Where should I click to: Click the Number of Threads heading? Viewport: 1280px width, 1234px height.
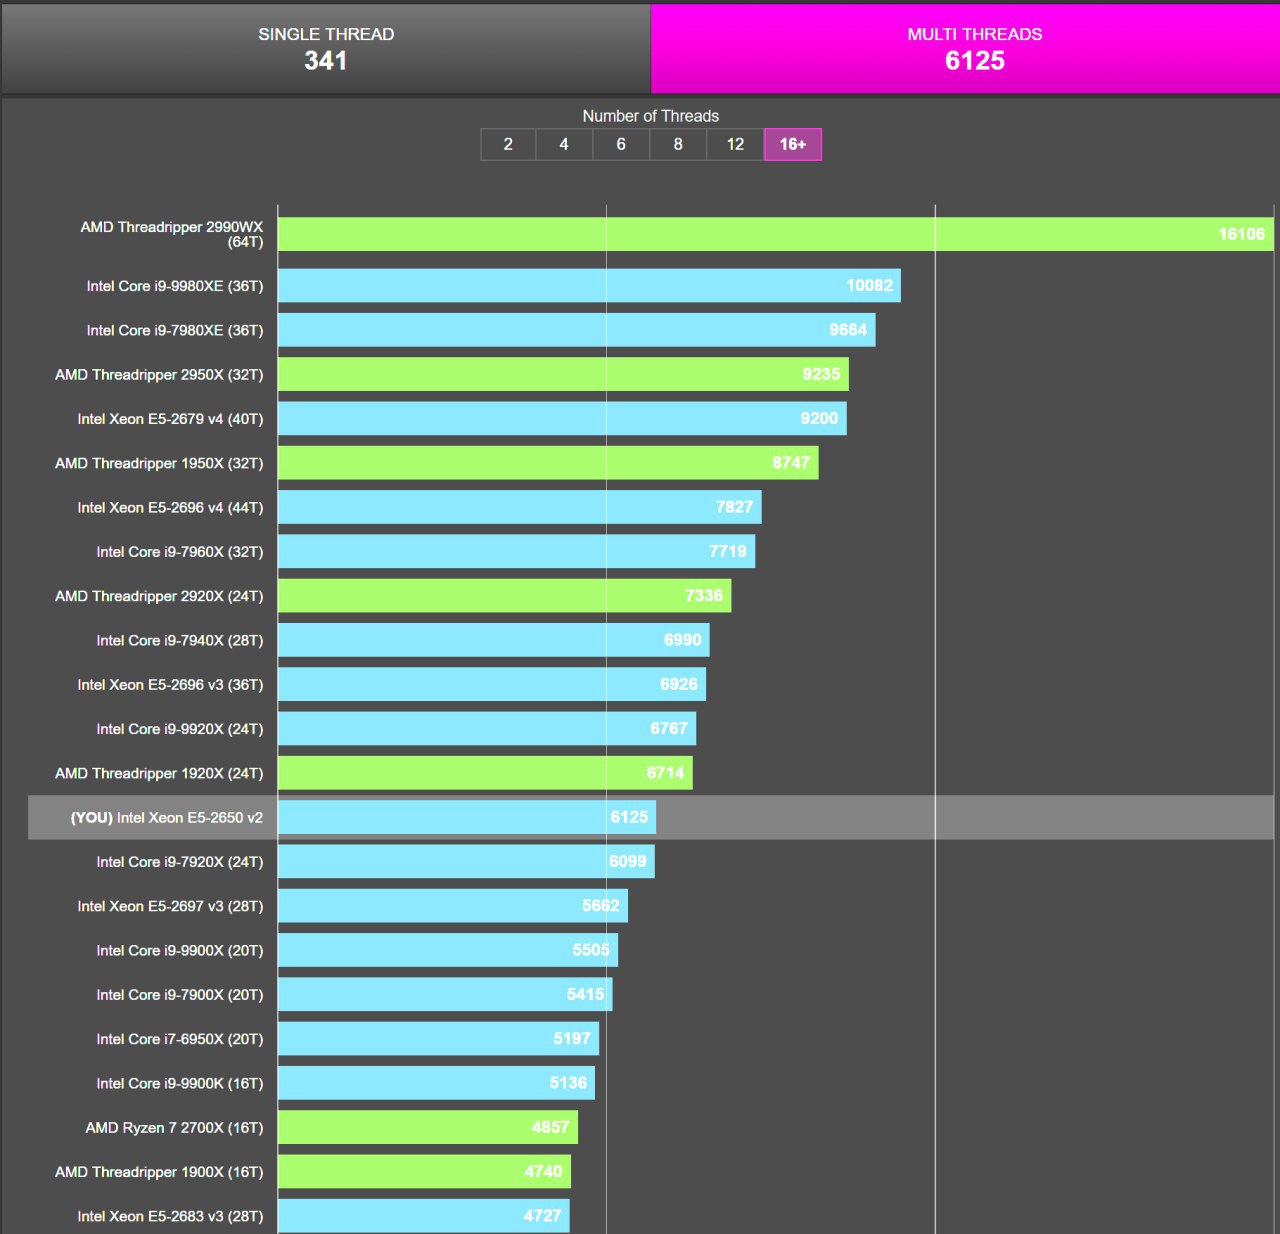(651, 116)
